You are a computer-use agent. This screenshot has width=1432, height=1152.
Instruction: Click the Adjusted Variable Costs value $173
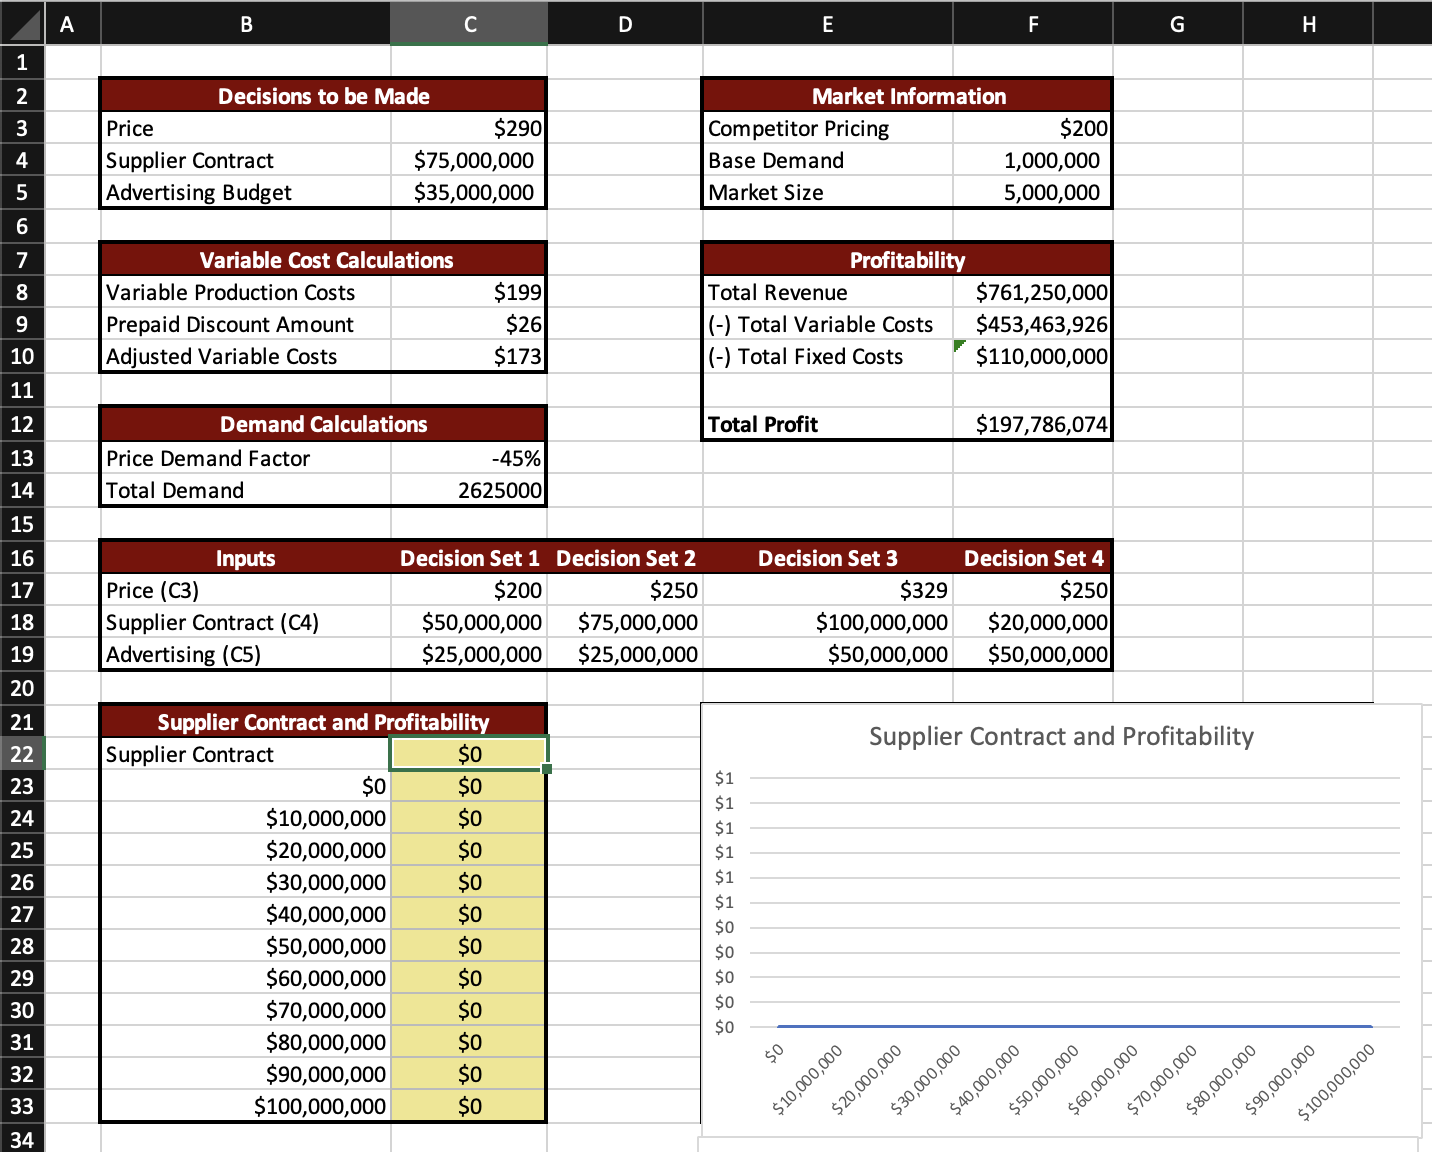point(518,356)
